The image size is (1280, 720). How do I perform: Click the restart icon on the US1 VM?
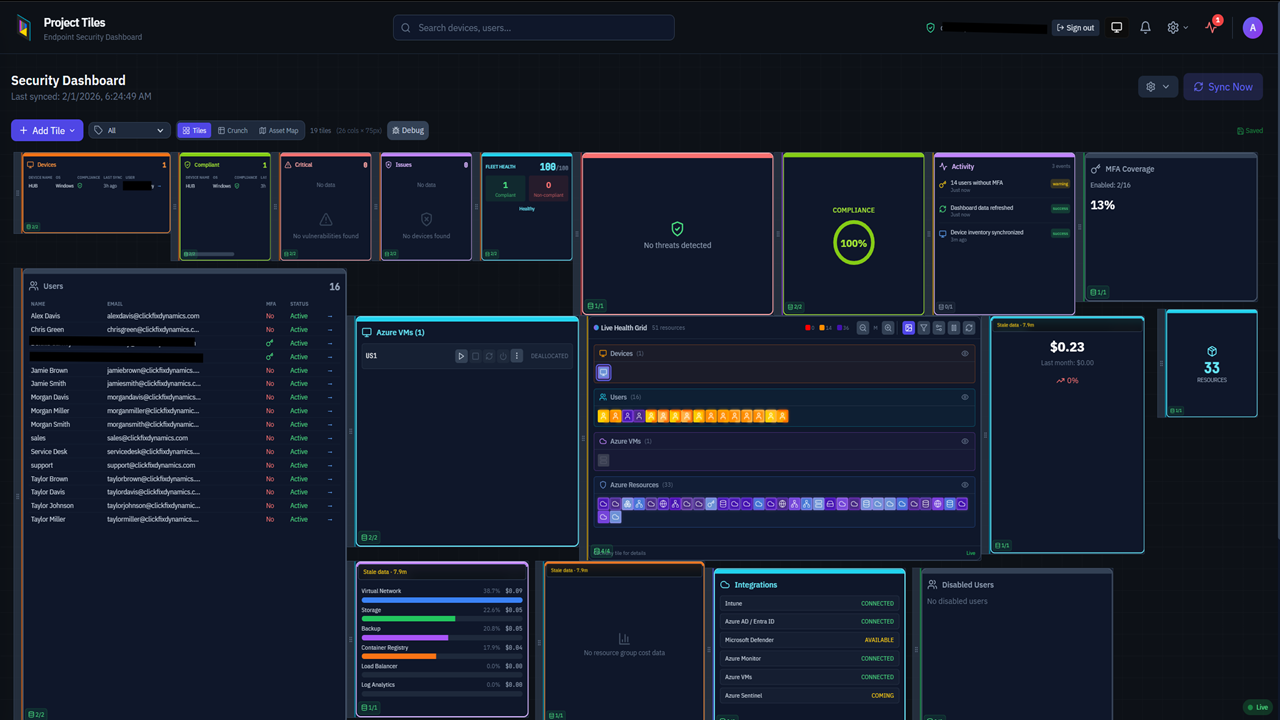(489, 355)
